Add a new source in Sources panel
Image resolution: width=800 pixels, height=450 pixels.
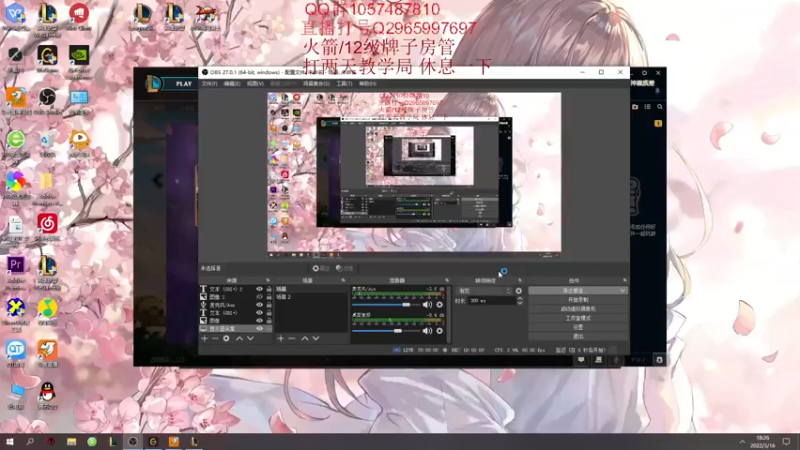click(x=205, y=338)
